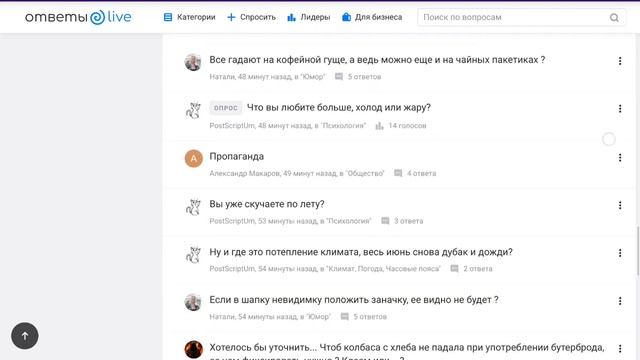Click avatar next to кофейной гуще question
The height and width of the screenshot is (360, 640).
click(x=193, y=62)
